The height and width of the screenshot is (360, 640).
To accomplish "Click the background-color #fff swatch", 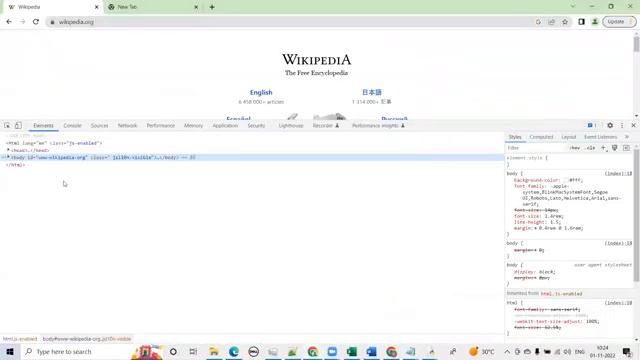I will (566, 180).
